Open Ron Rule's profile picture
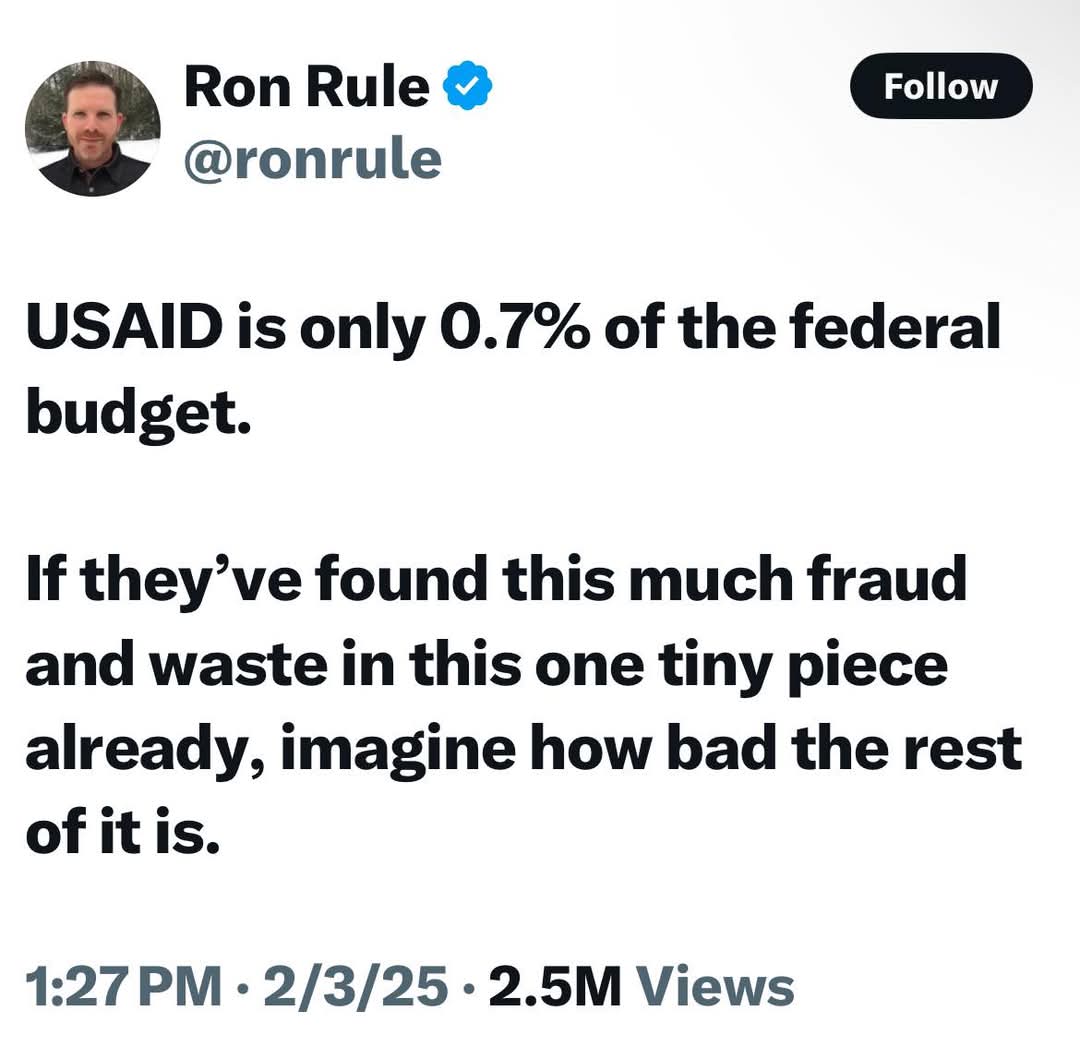Screen dimensions: 1080x1047 (92, 129)
